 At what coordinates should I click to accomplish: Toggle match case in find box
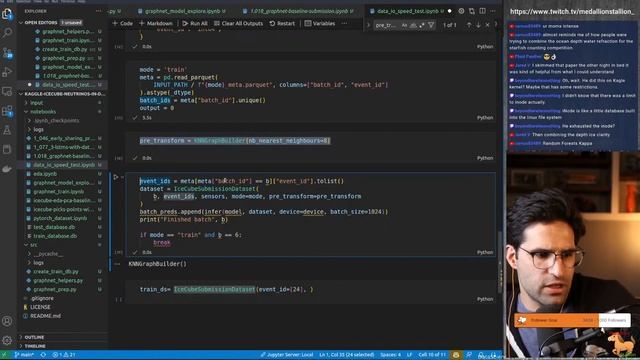tap(404, 25)
